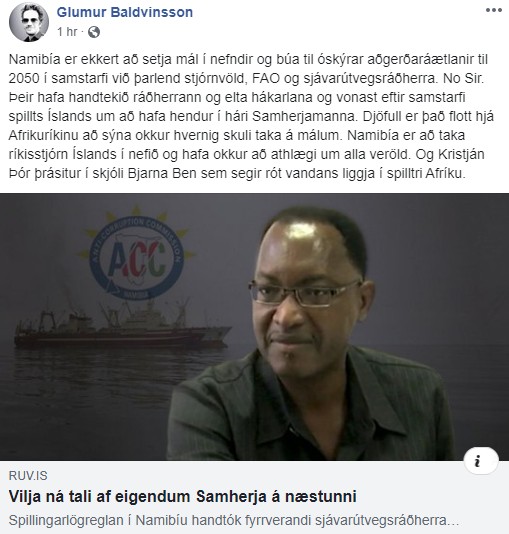Click 'FAO' in the post text
The width and height of the screenshot is (509, 534).
pyautogui.click(x=266, y=79)
